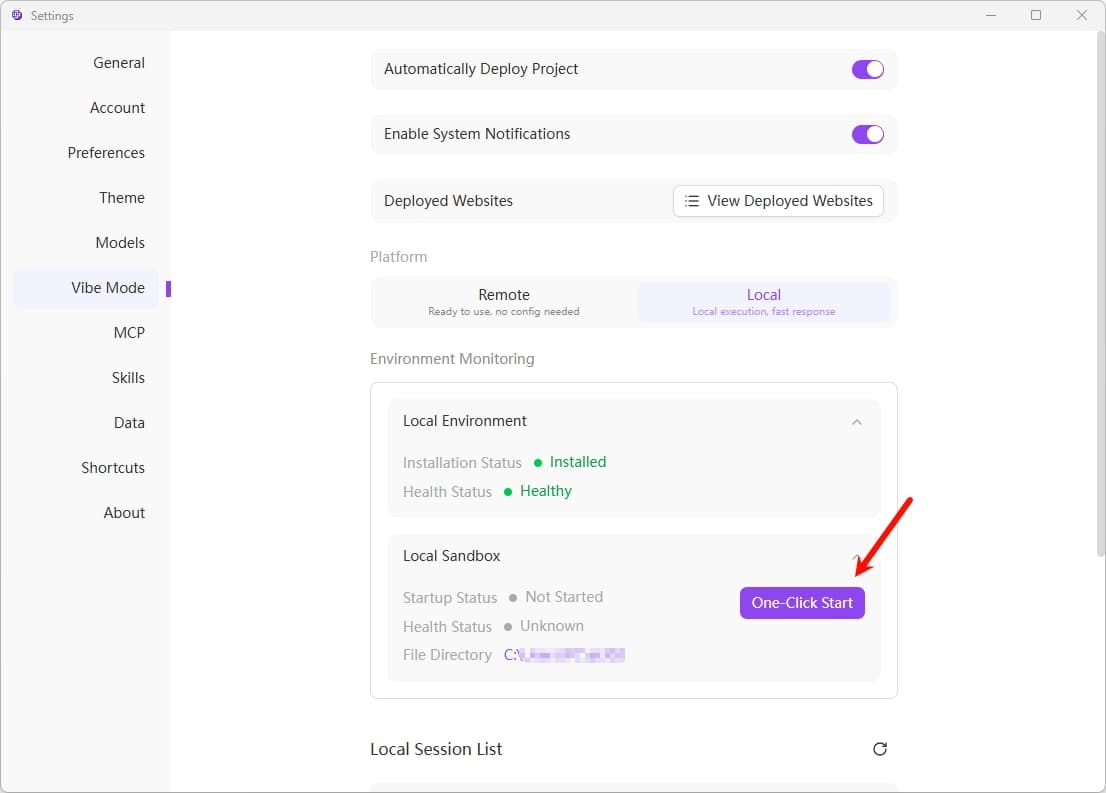View the Skills section

tap(128, 377)
